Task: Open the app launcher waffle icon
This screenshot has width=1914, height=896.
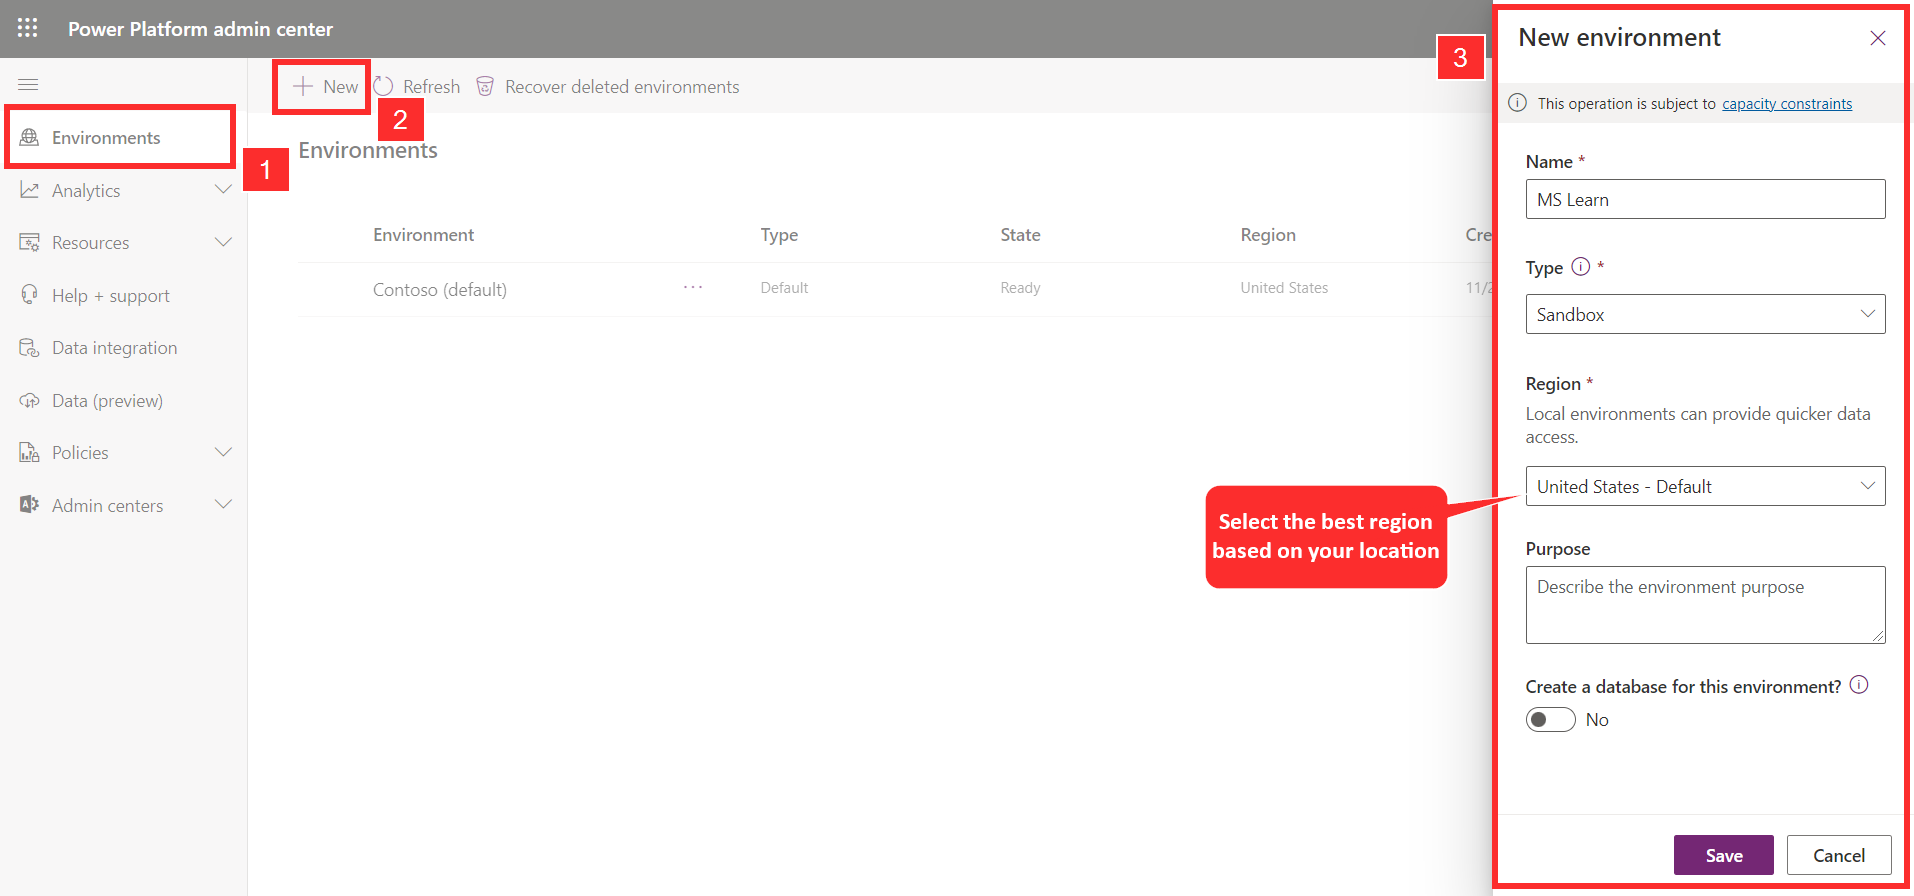Action: coord(28,28)
